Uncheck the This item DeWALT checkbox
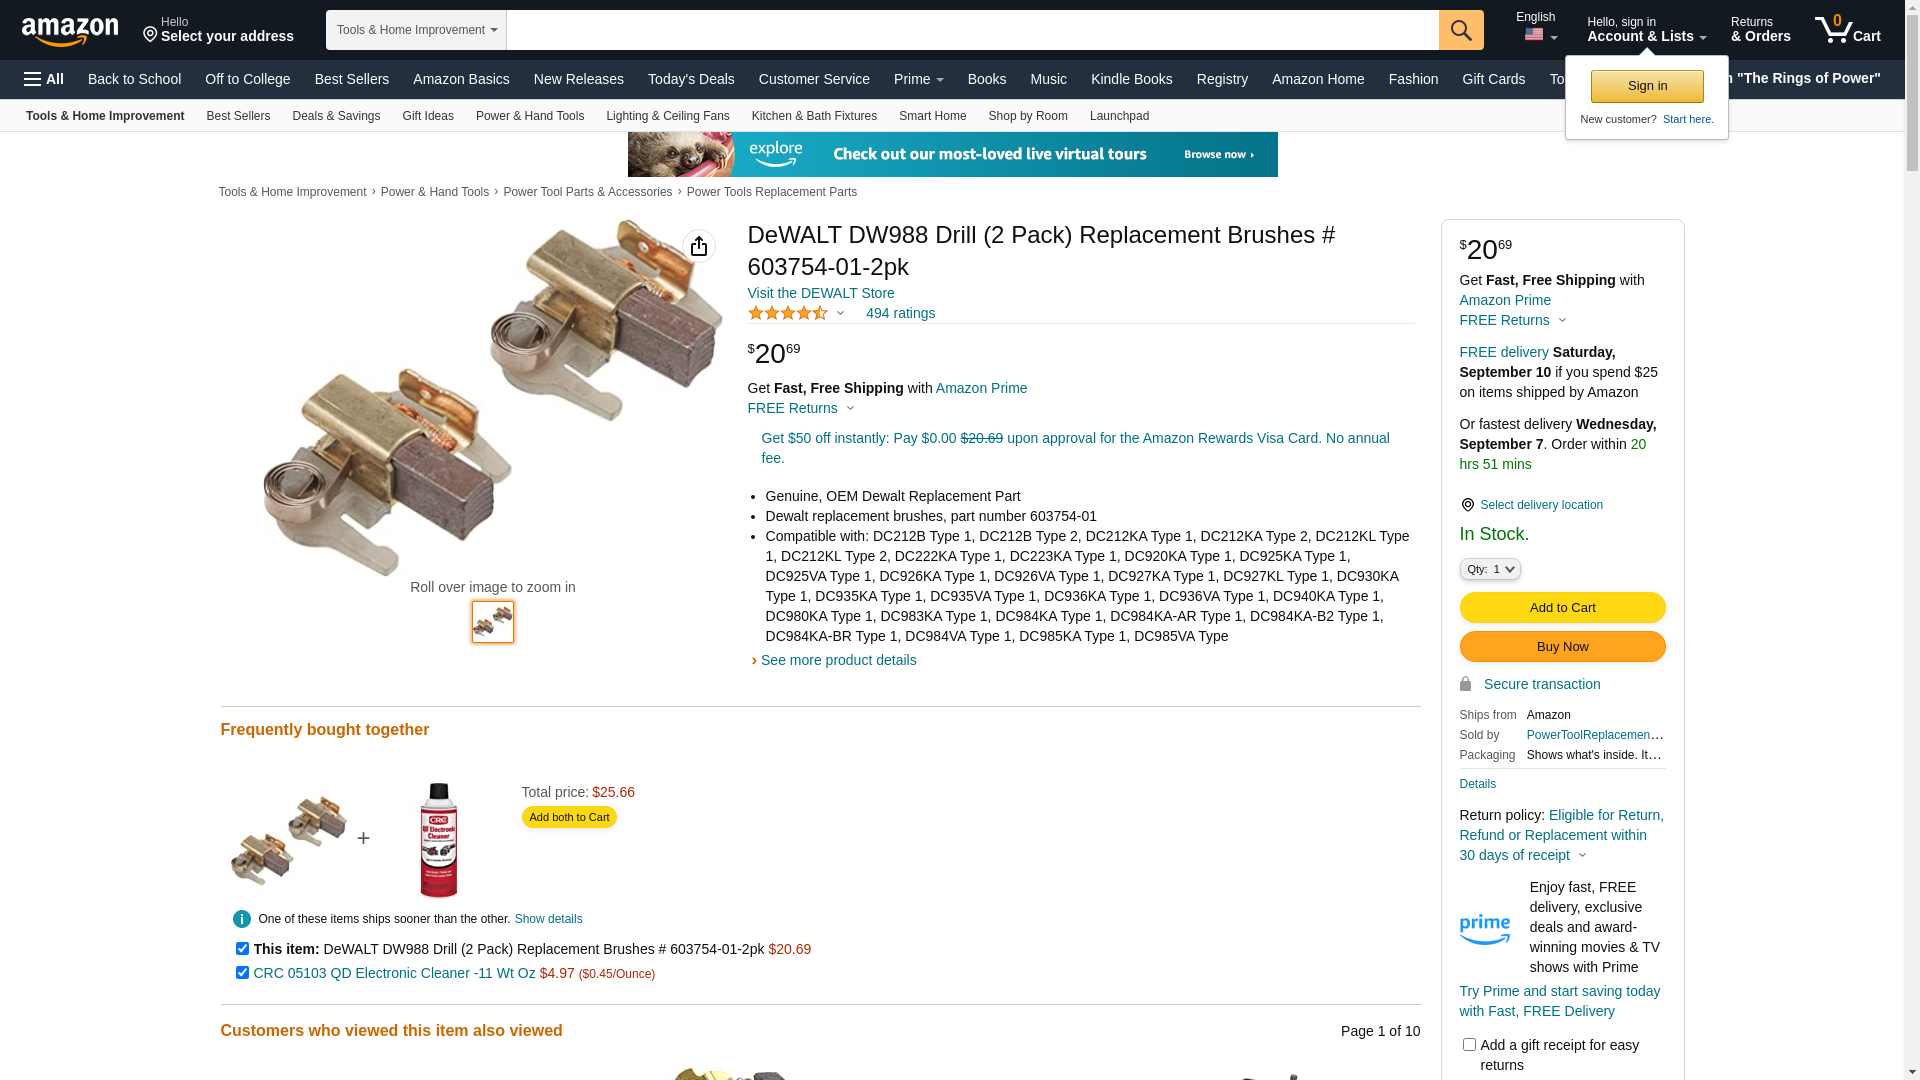 (x=242, y=948)
